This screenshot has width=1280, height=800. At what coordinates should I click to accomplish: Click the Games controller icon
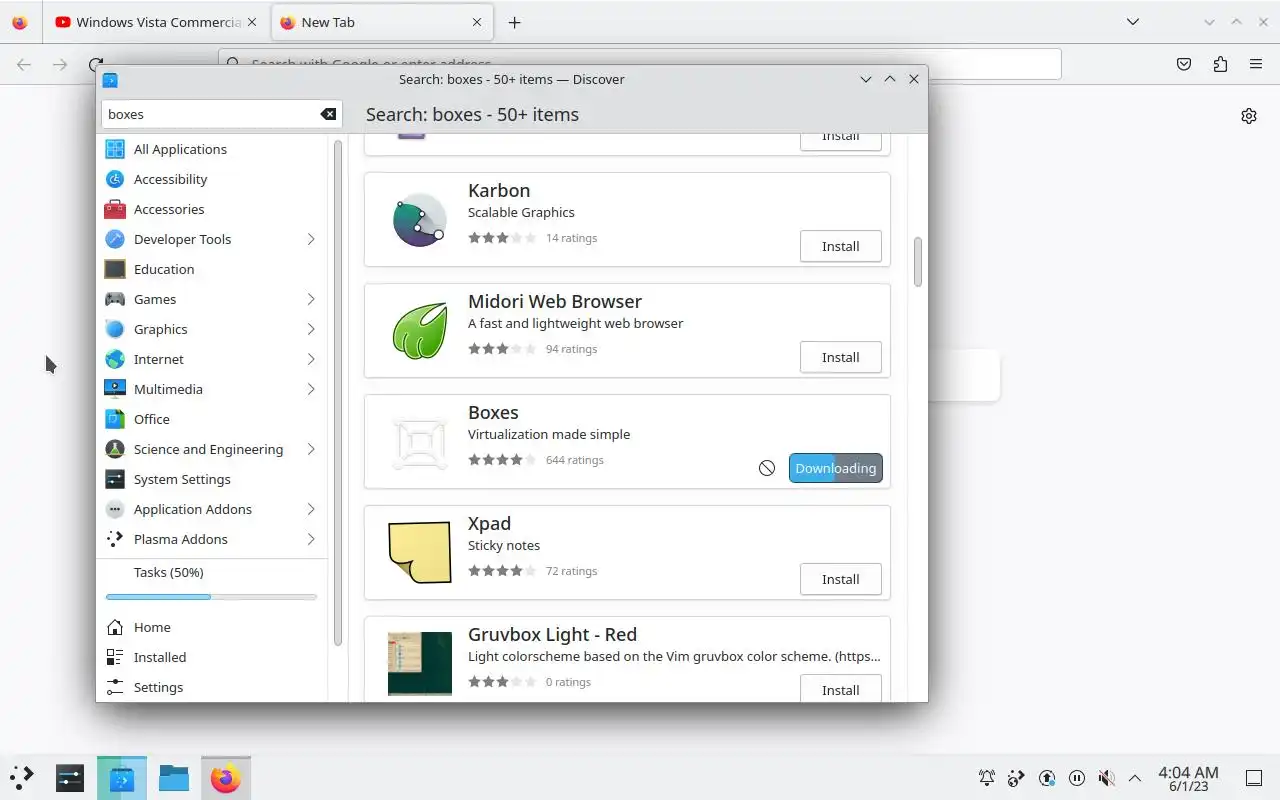pyautogui.click(x=115, y=299)
